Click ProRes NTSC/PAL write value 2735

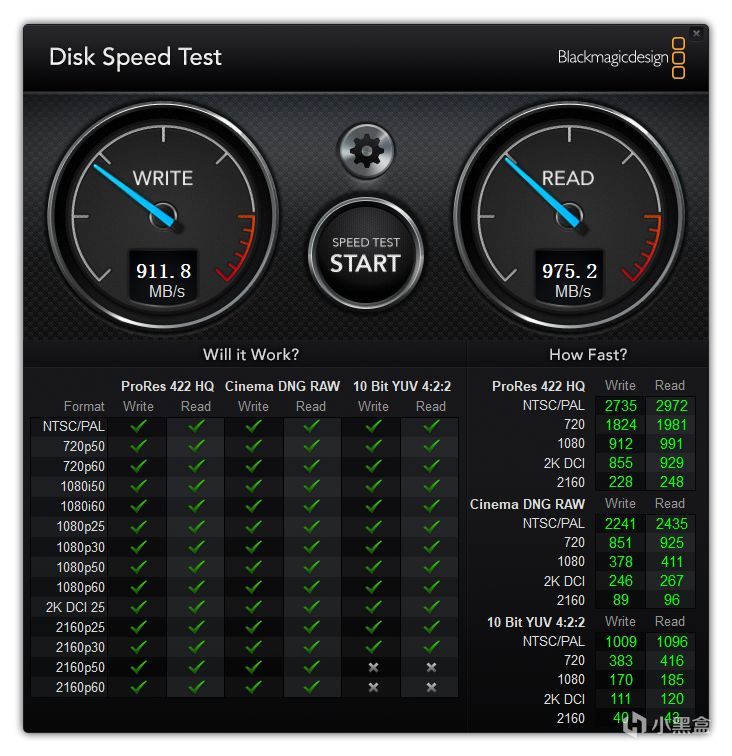click(621, 405)
